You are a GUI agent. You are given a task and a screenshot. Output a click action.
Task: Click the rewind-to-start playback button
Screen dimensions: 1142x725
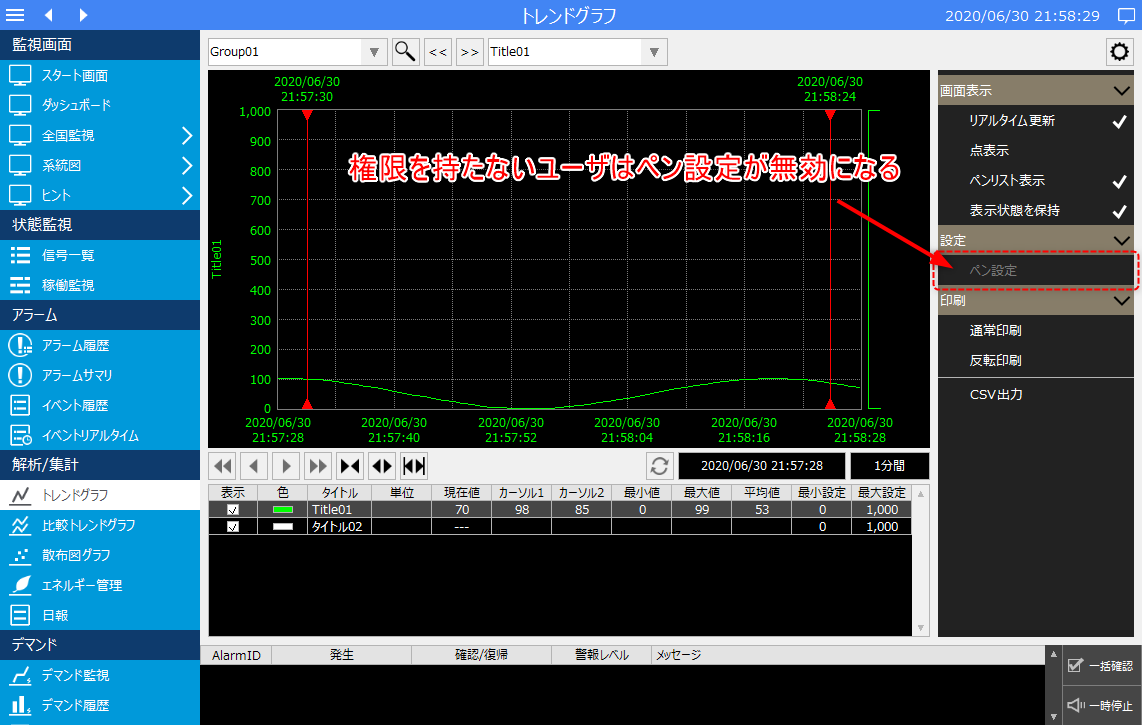223,466
